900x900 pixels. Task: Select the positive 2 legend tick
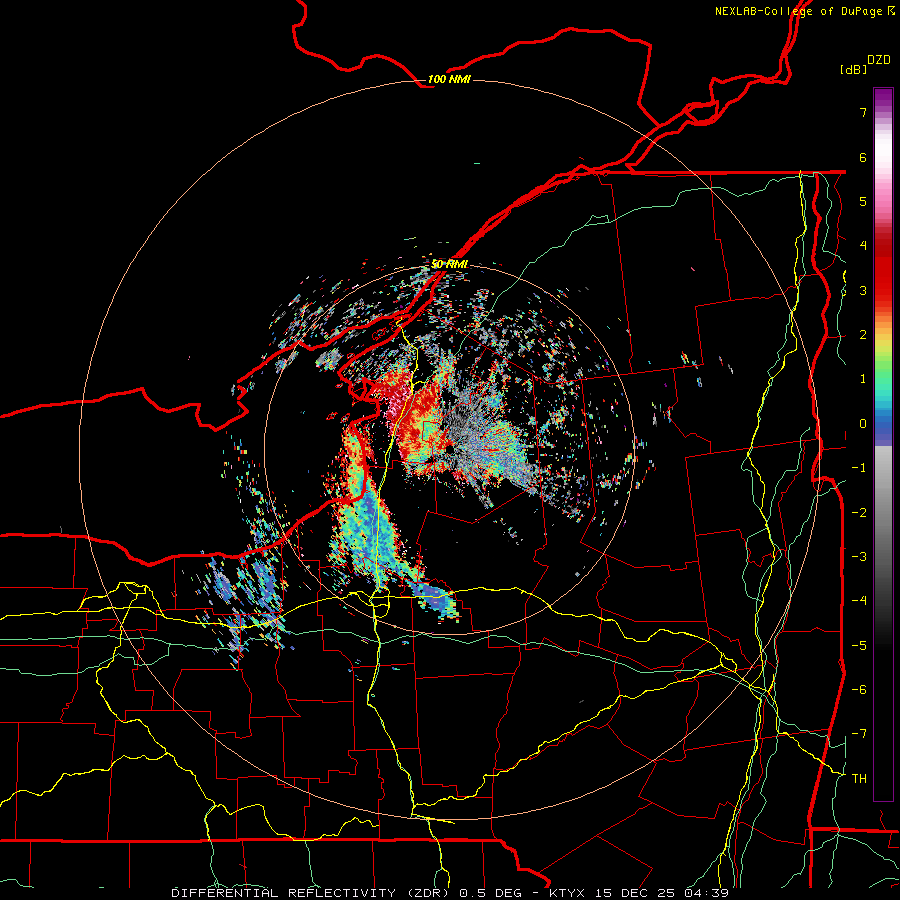click(863, 335)
